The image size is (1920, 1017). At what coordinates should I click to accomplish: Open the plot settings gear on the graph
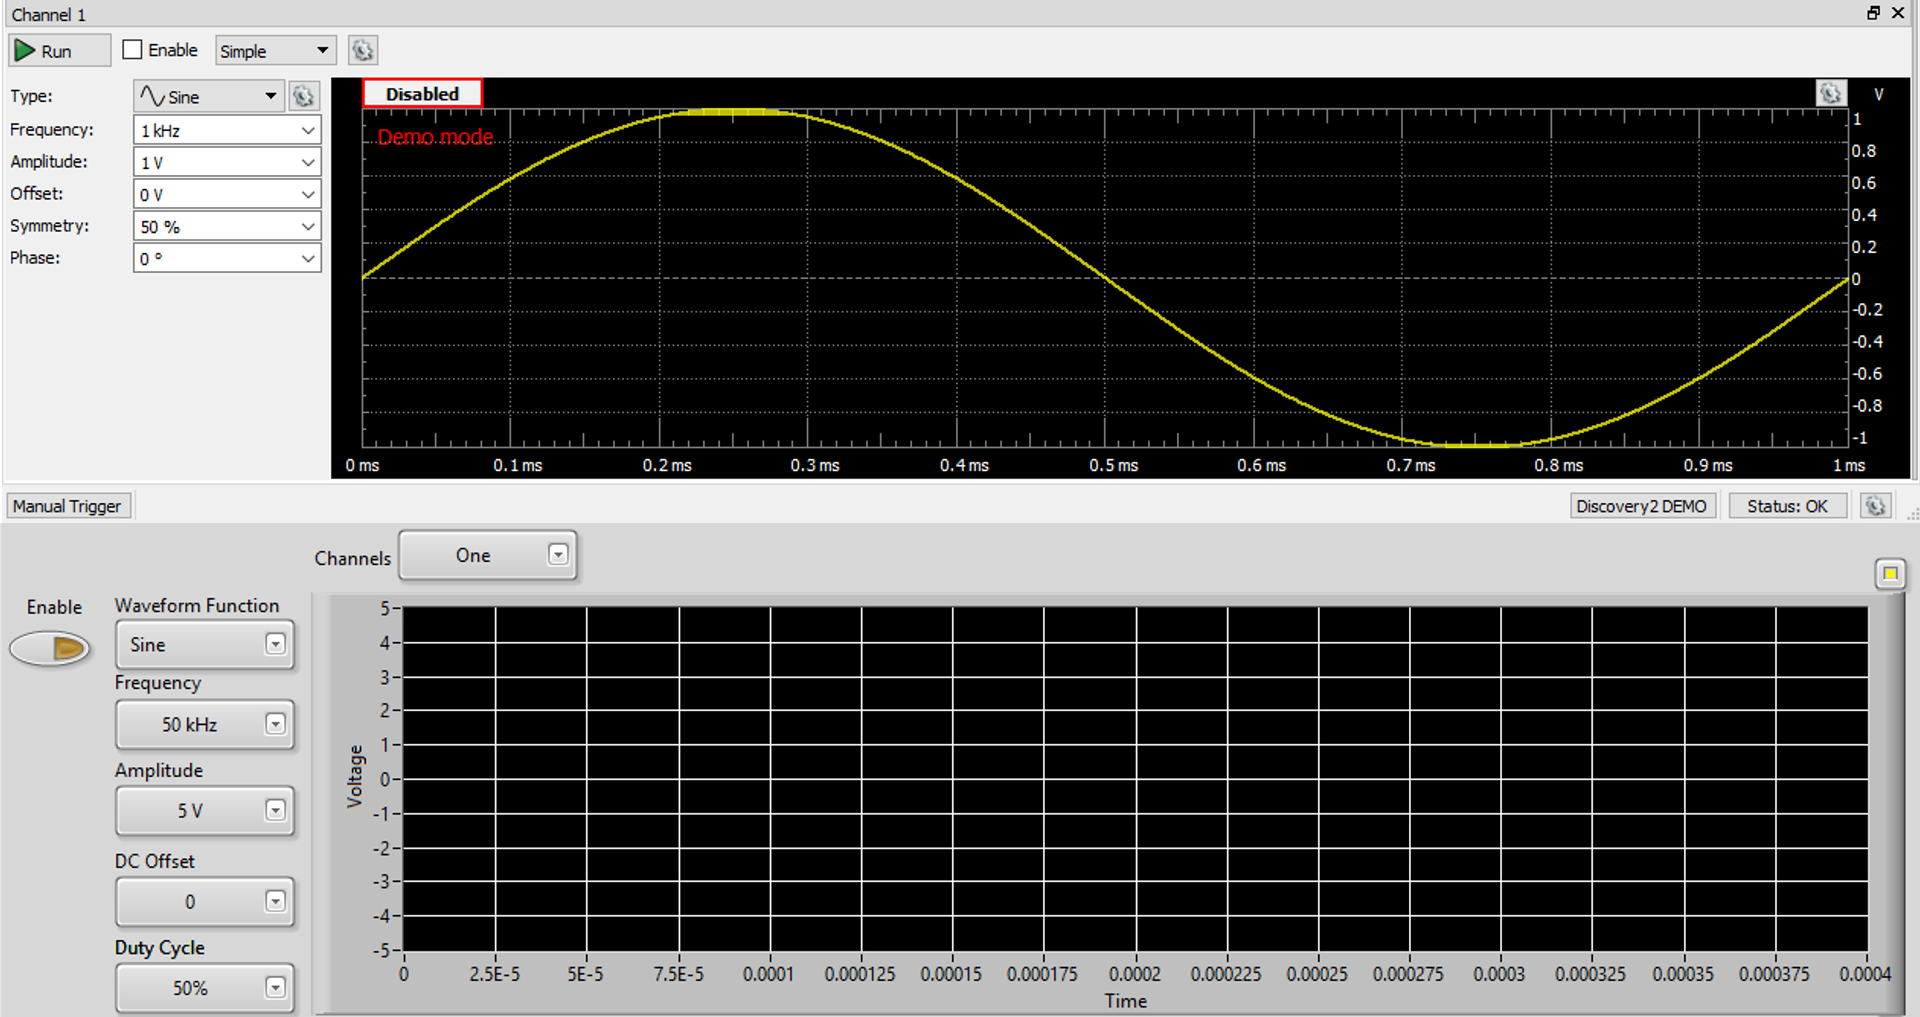tap(1831, 93)
